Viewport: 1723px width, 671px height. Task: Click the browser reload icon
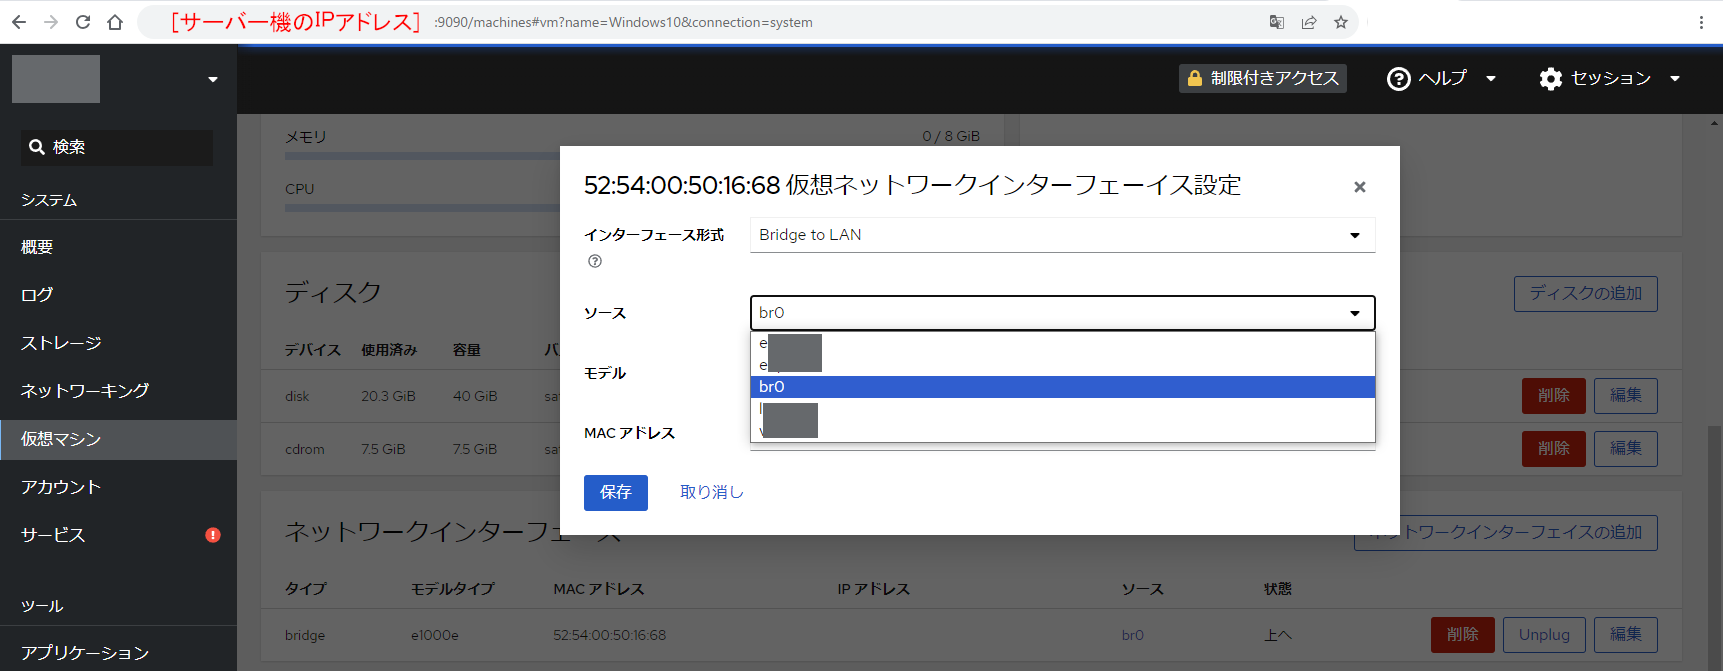(x=83, y=22)
